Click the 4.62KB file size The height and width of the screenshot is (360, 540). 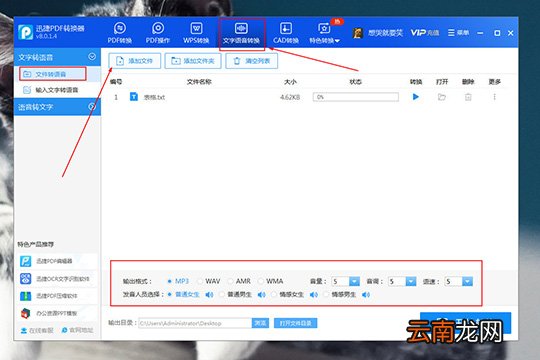(x=290, y=97)
